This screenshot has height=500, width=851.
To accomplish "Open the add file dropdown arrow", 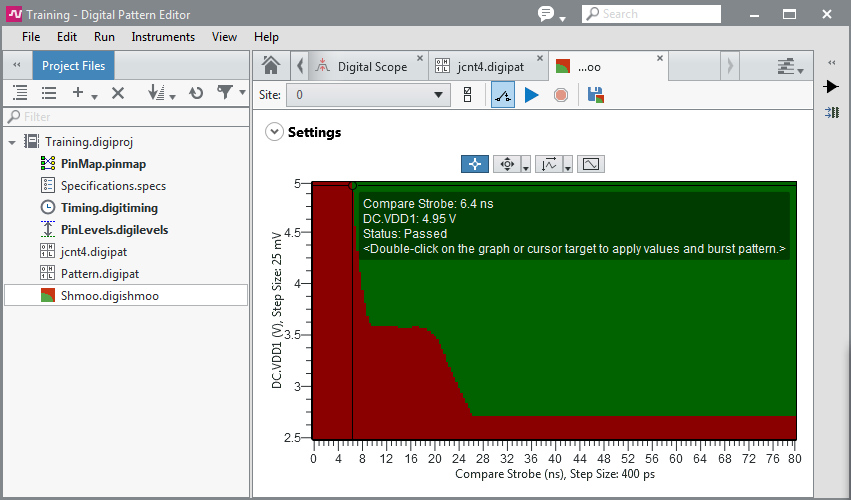I will click(94, 97).
